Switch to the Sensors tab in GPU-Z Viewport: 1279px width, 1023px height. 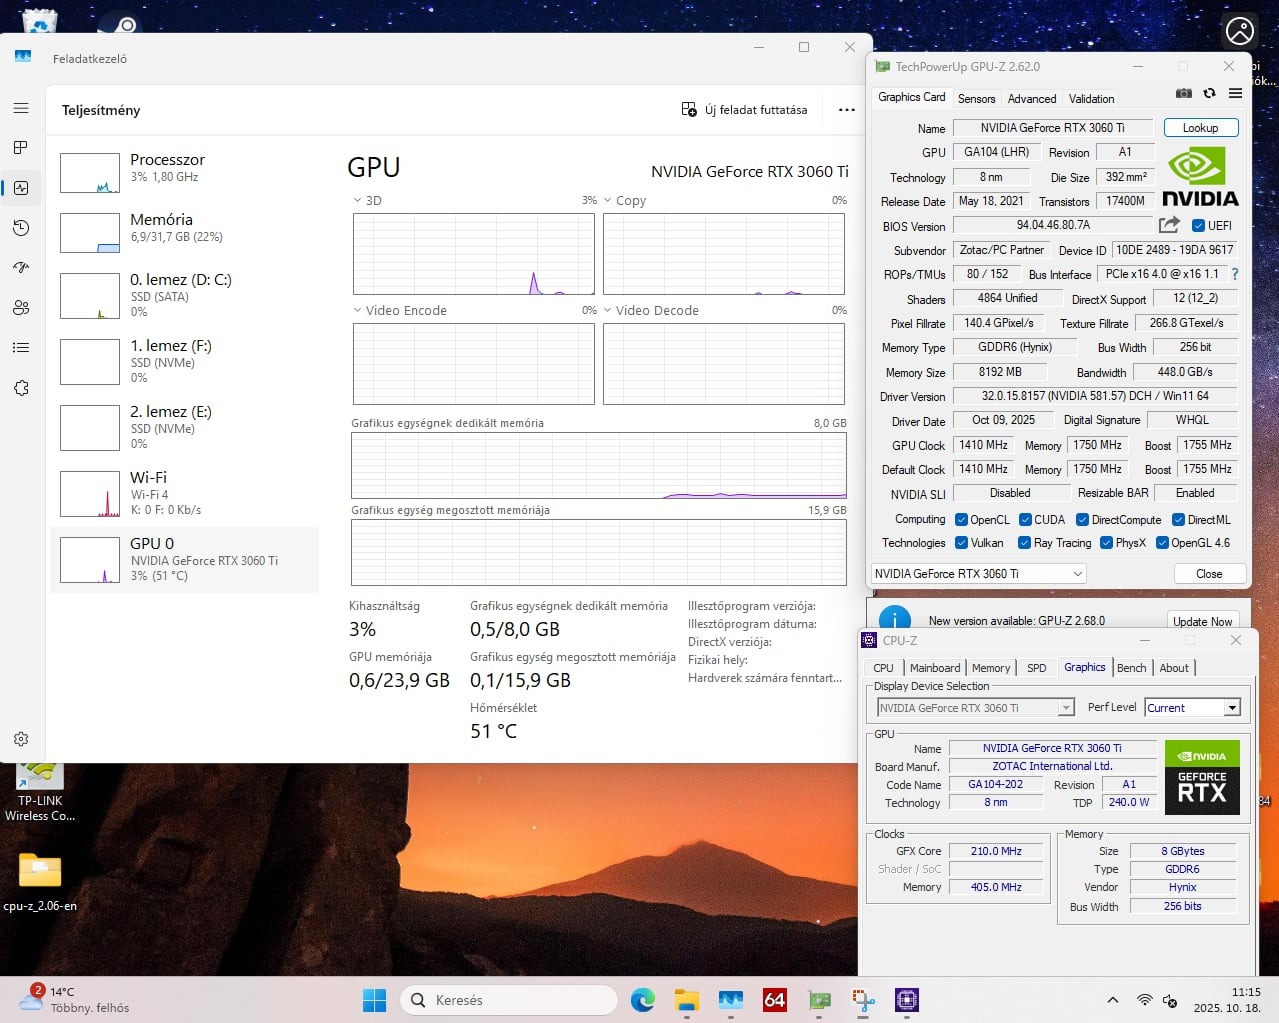click(976, 99)
